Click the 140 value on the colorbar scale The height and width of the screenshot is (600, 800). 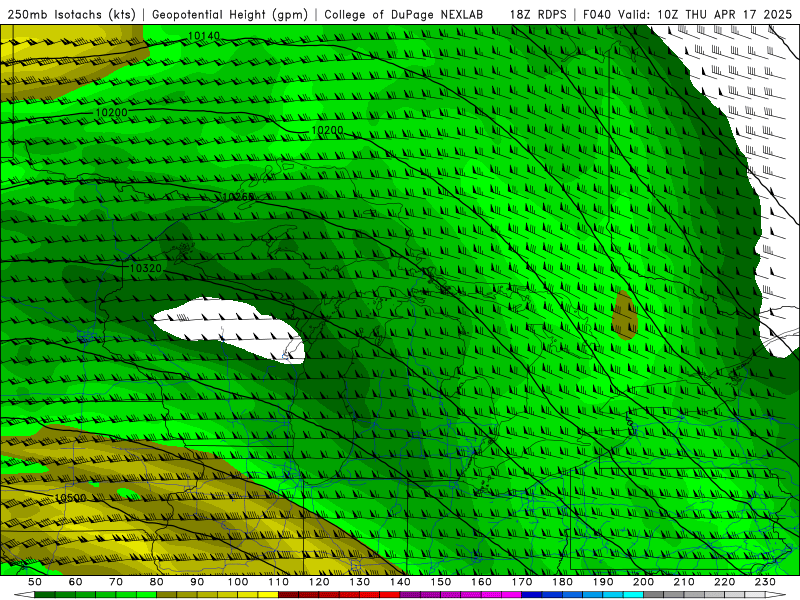point(400,582)
